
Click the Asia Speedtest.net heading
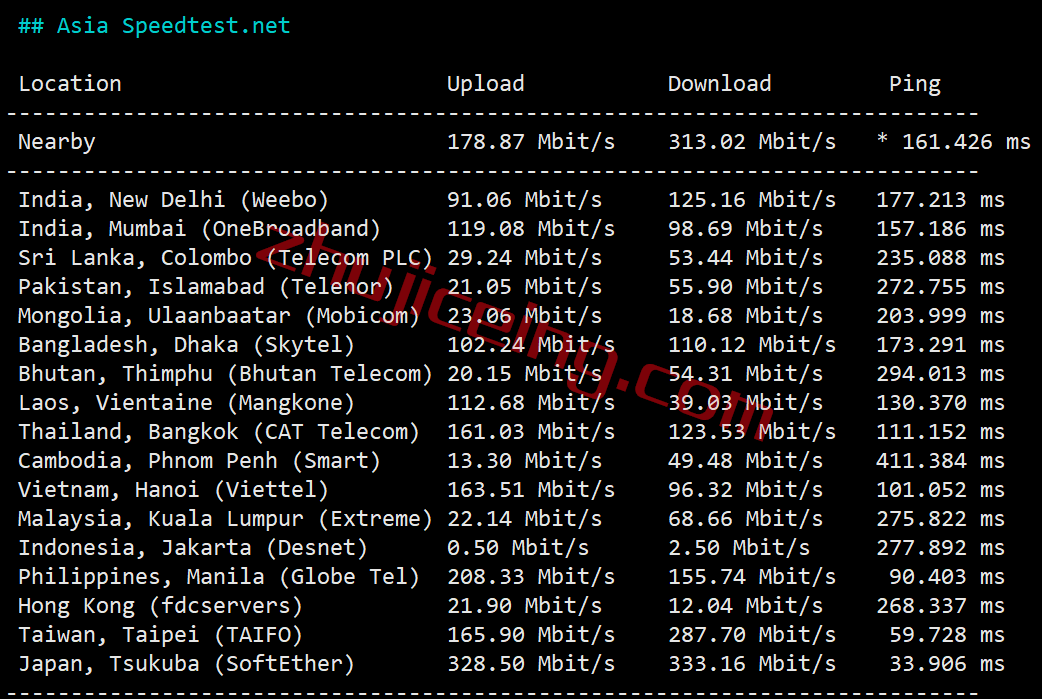(154, 26)
